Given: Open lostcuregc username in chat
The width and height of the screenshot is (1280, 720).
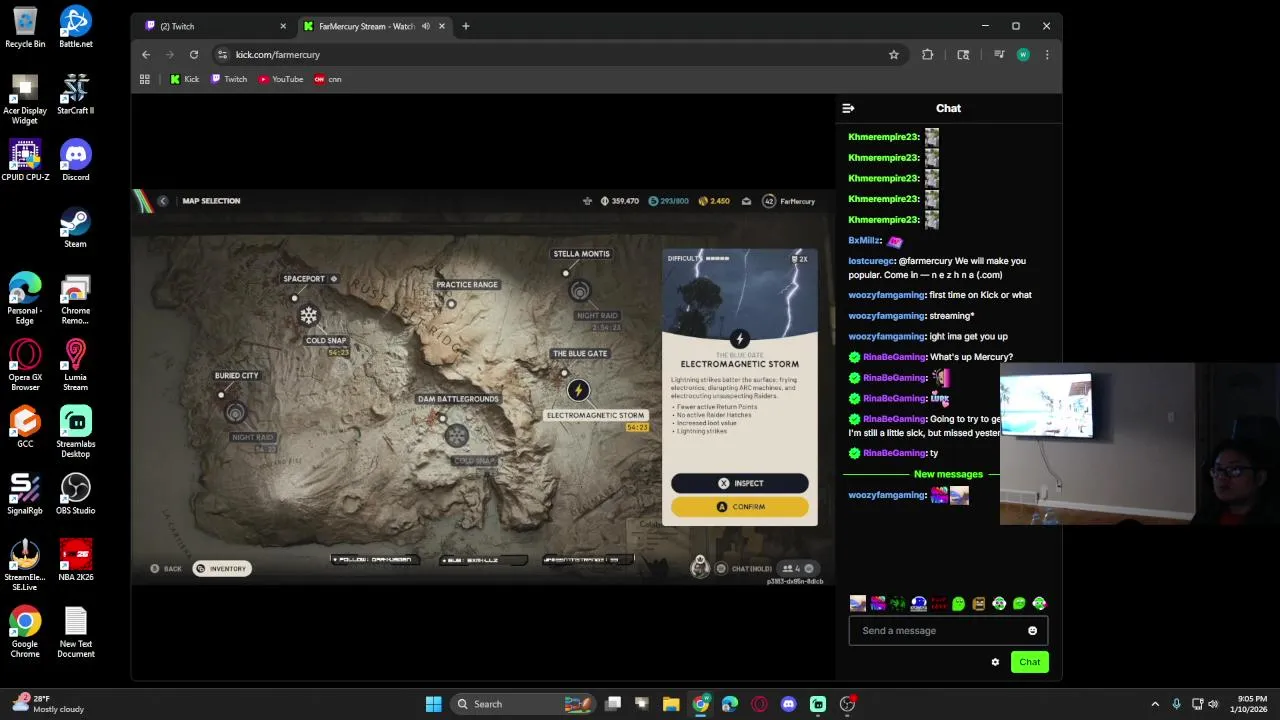Looking at the screenshot, I should tap(871, 261).
